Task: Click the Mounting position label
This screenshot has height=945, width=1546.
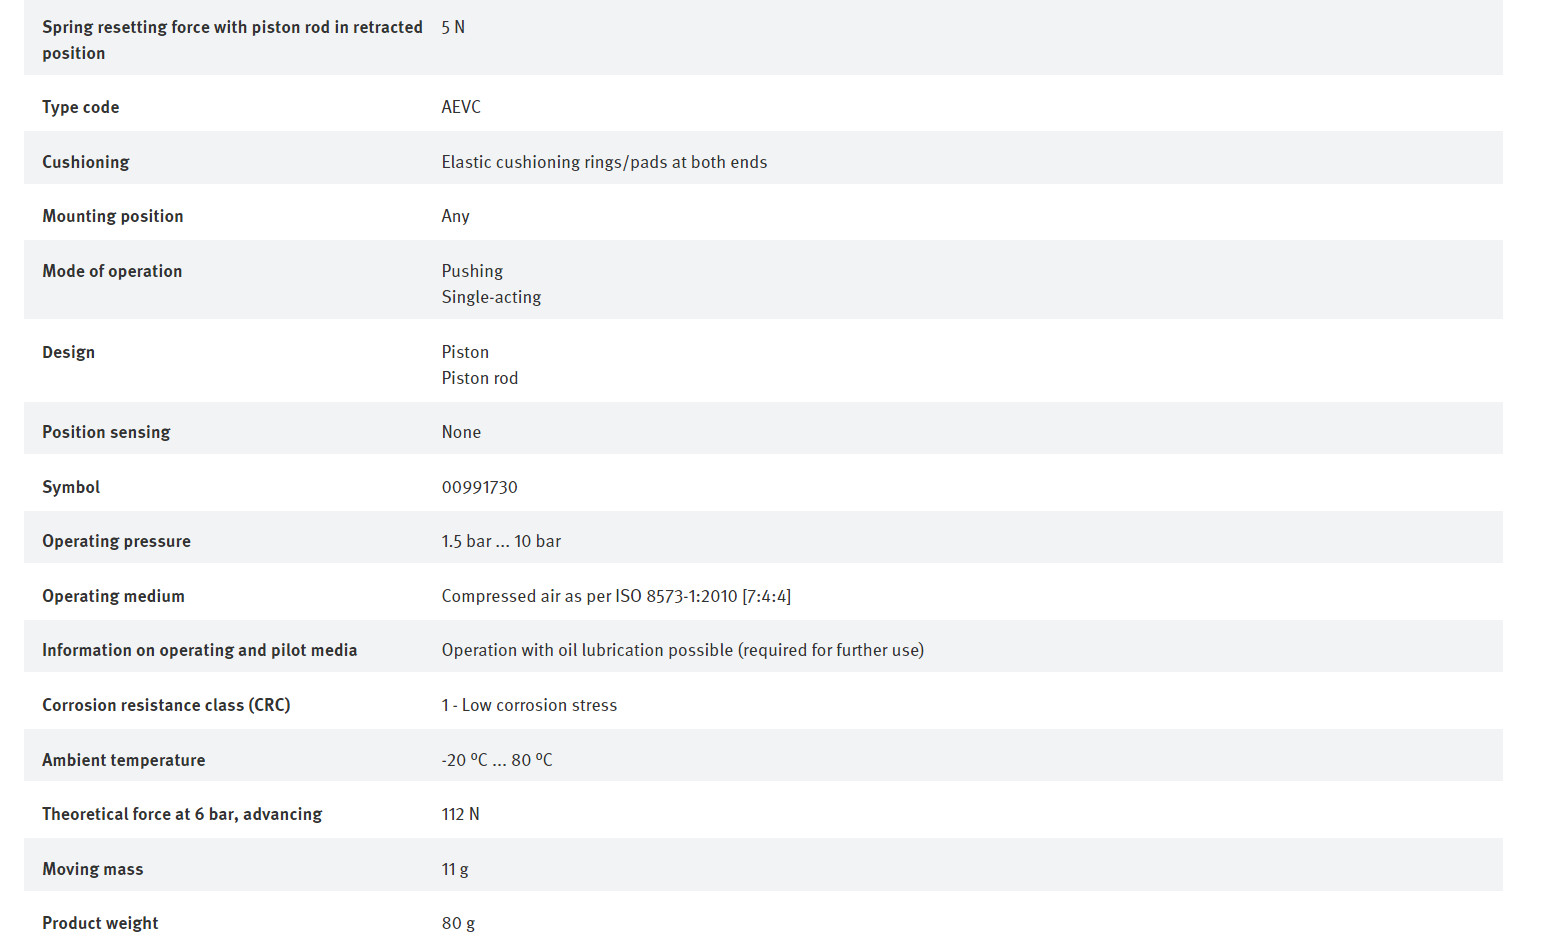Action: (113, 216)
